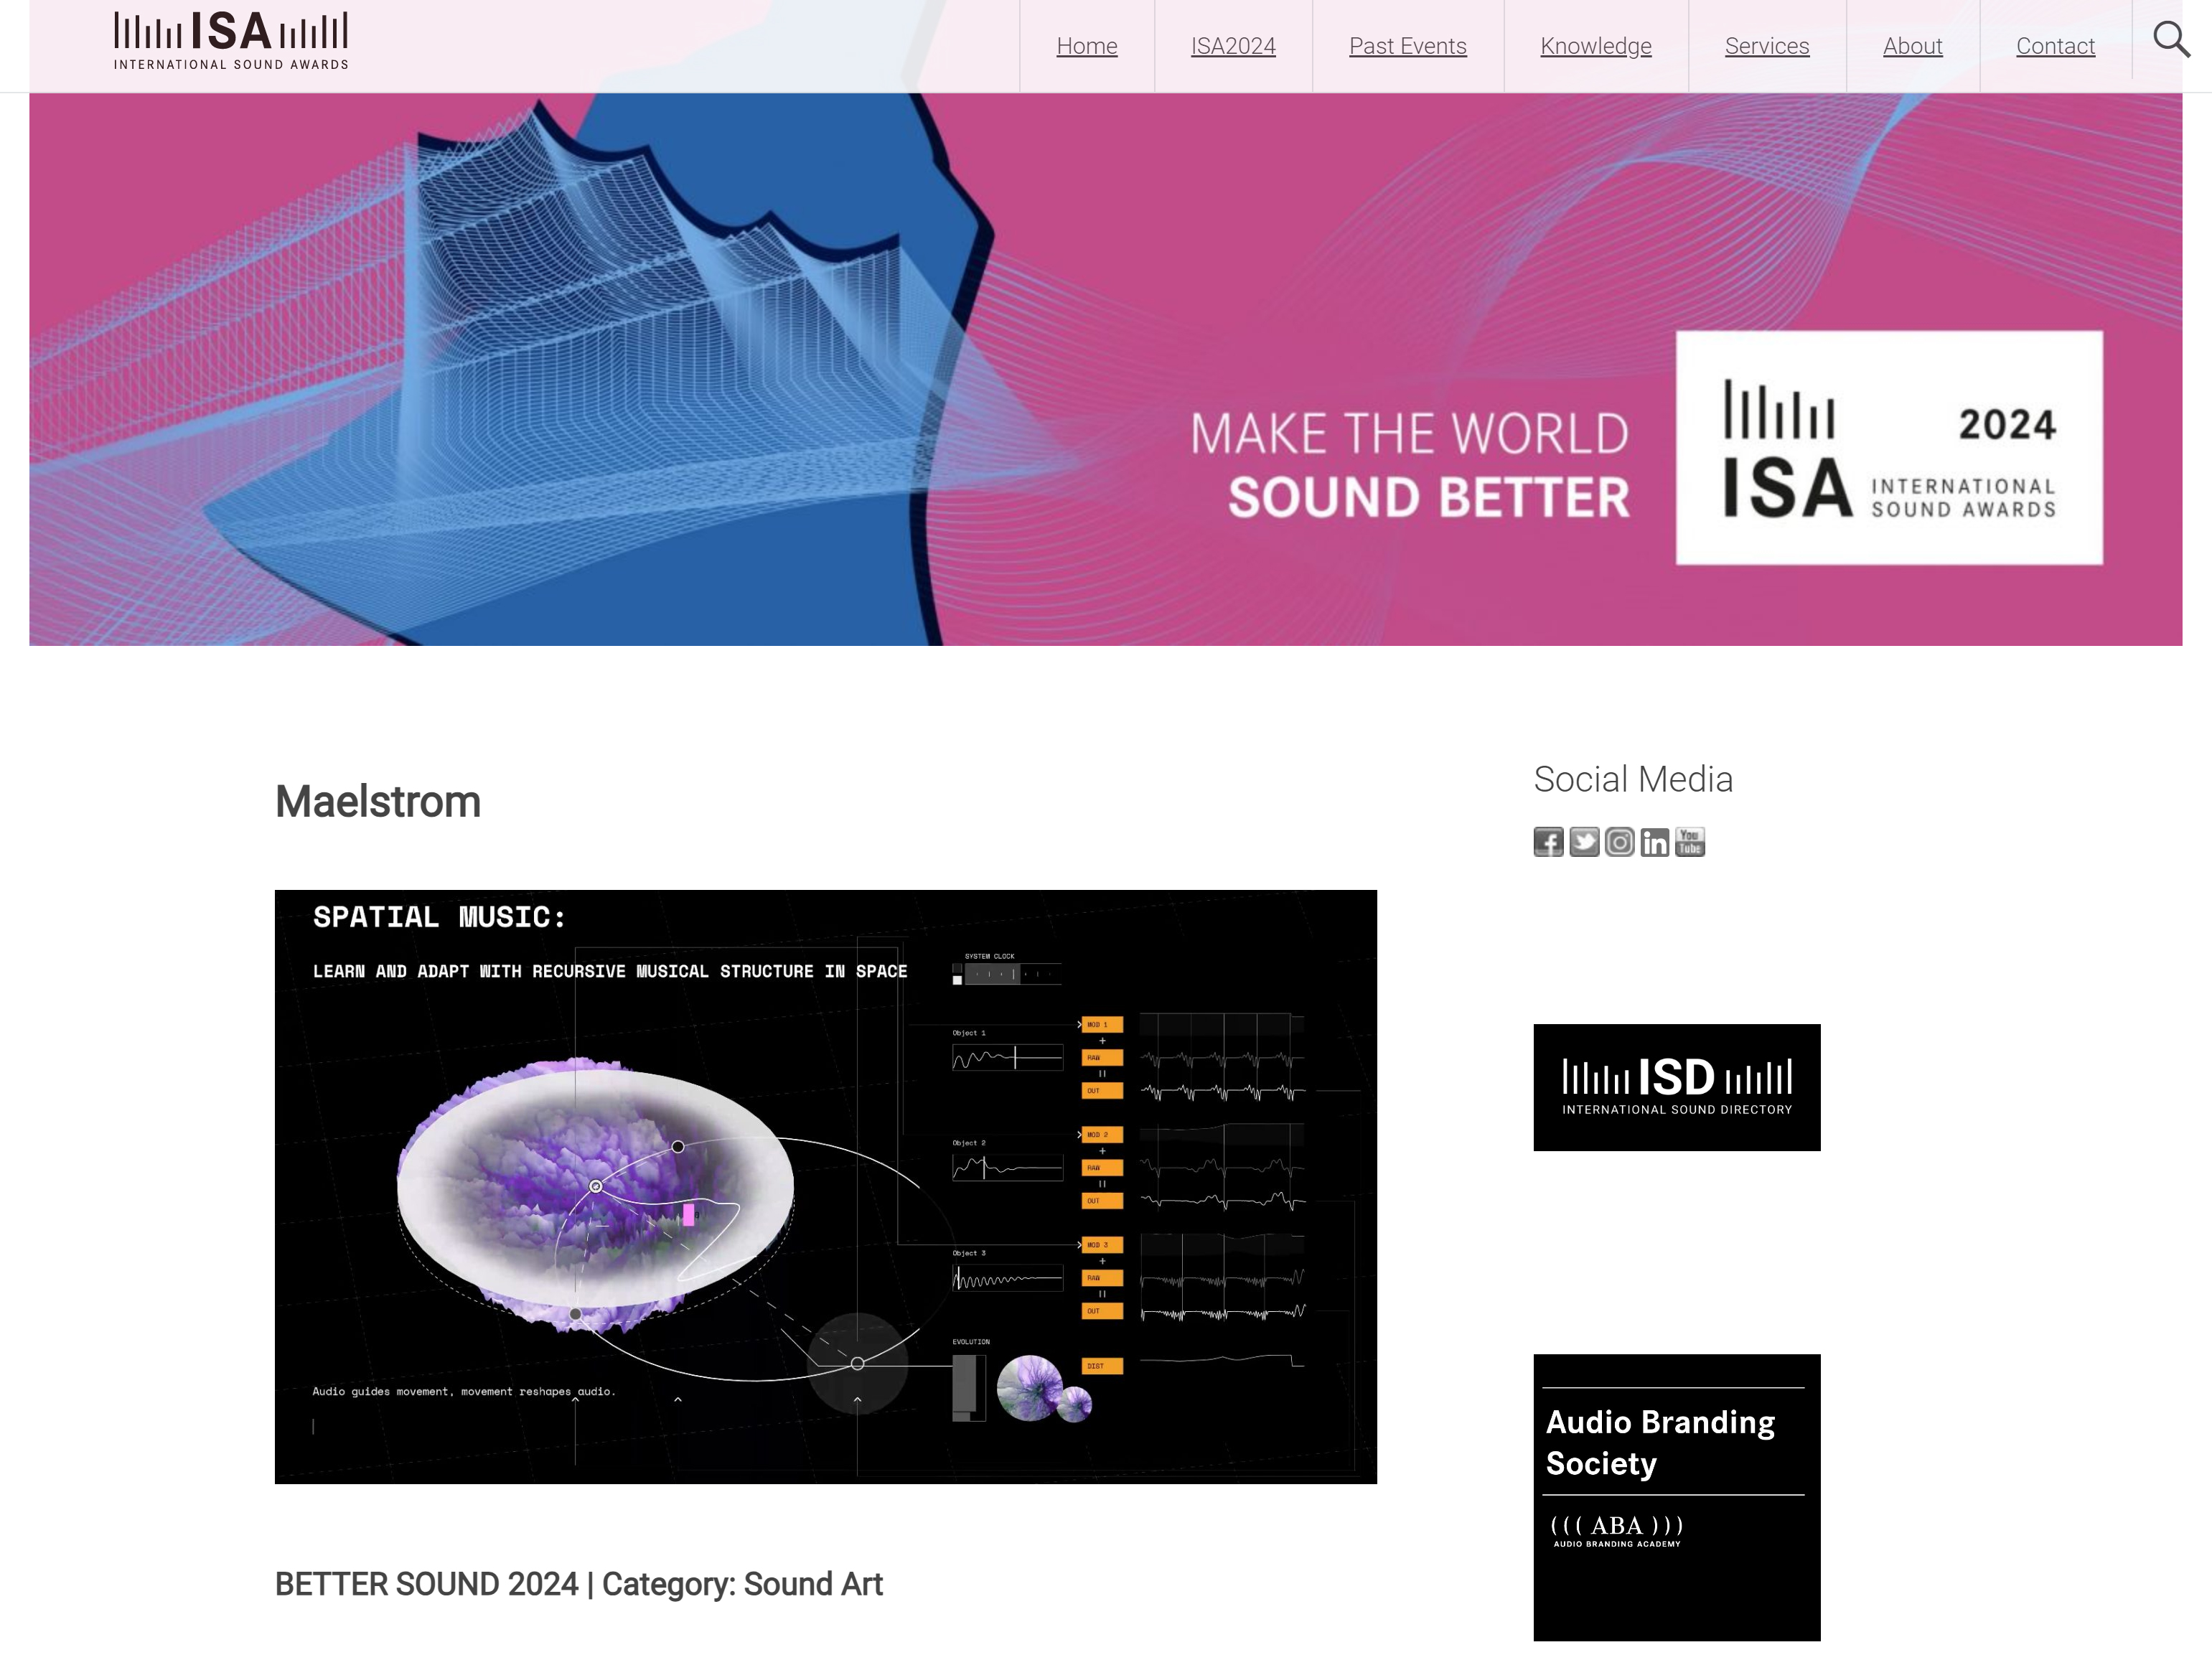Open the ISA2024 menu item
2212x1660 pixels.
click(x=1232, y=46)
